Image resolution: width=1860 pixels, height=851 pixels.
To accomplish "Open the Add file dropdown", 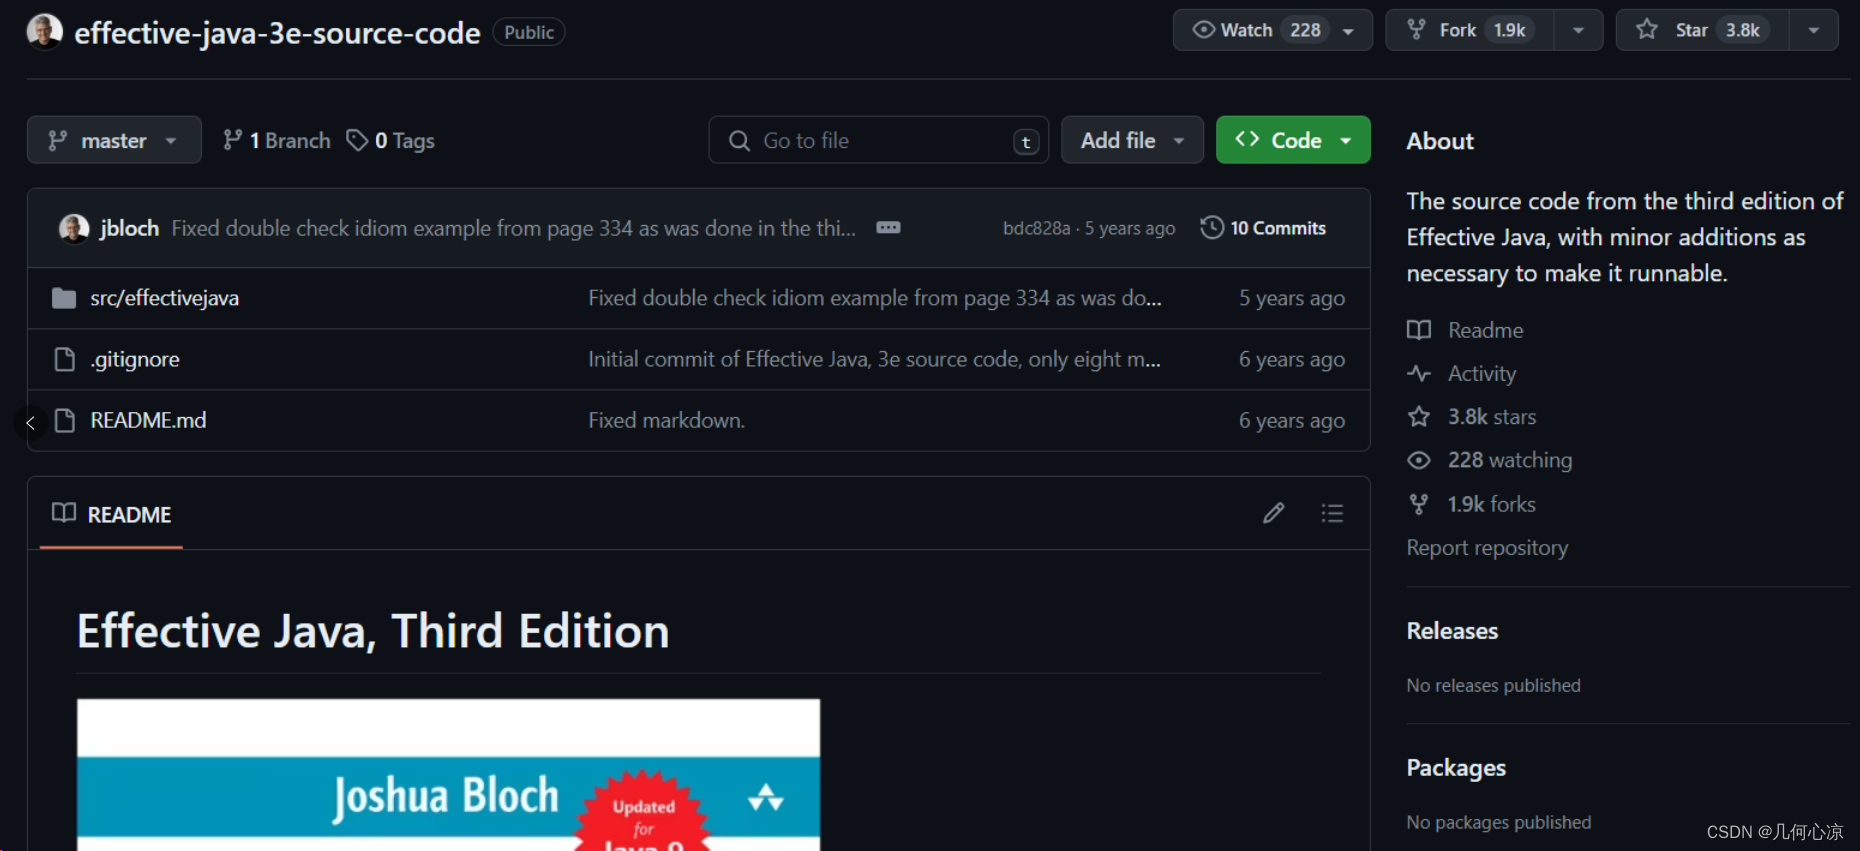I will coord(1132,140).
